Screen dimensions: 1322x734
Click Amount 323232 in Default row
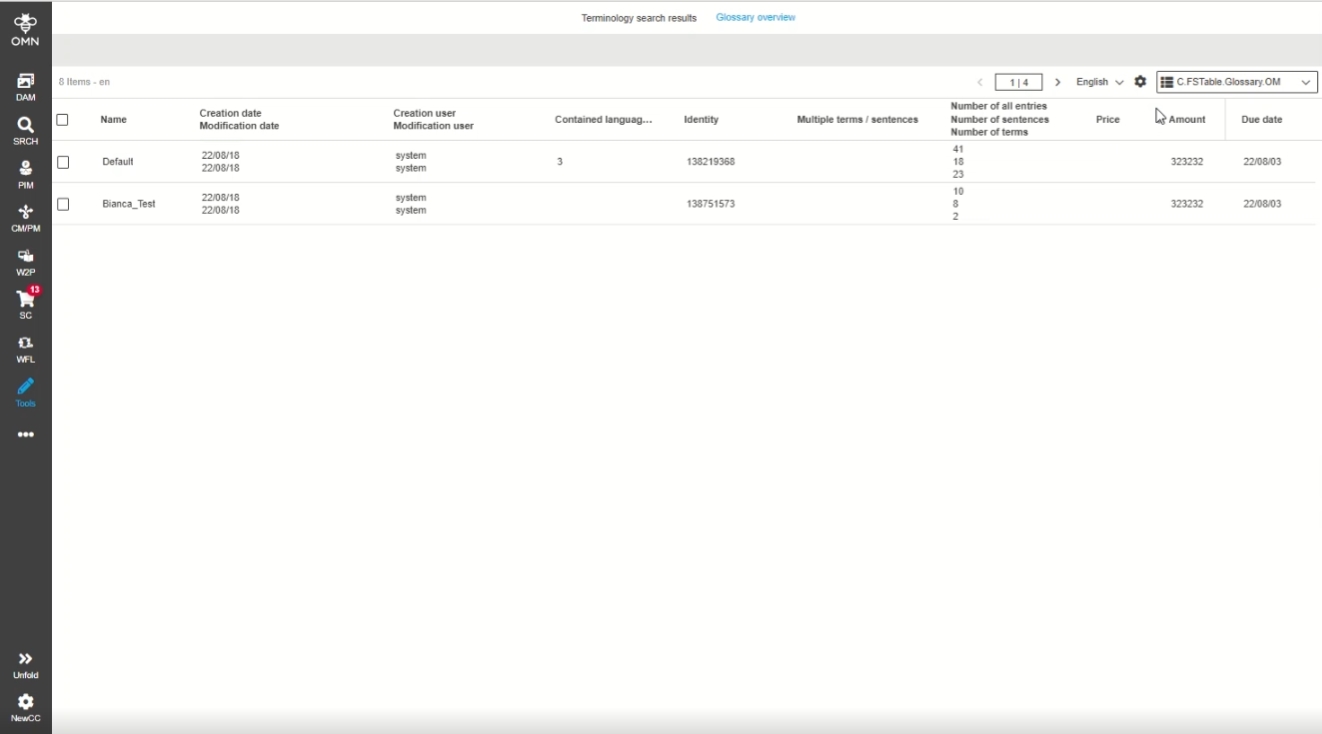(1187, 162)
